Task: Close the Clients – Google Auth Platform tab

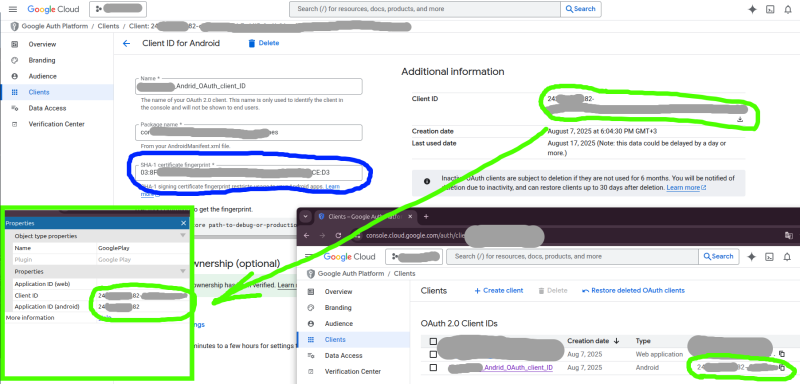Action: pos(411,216)
